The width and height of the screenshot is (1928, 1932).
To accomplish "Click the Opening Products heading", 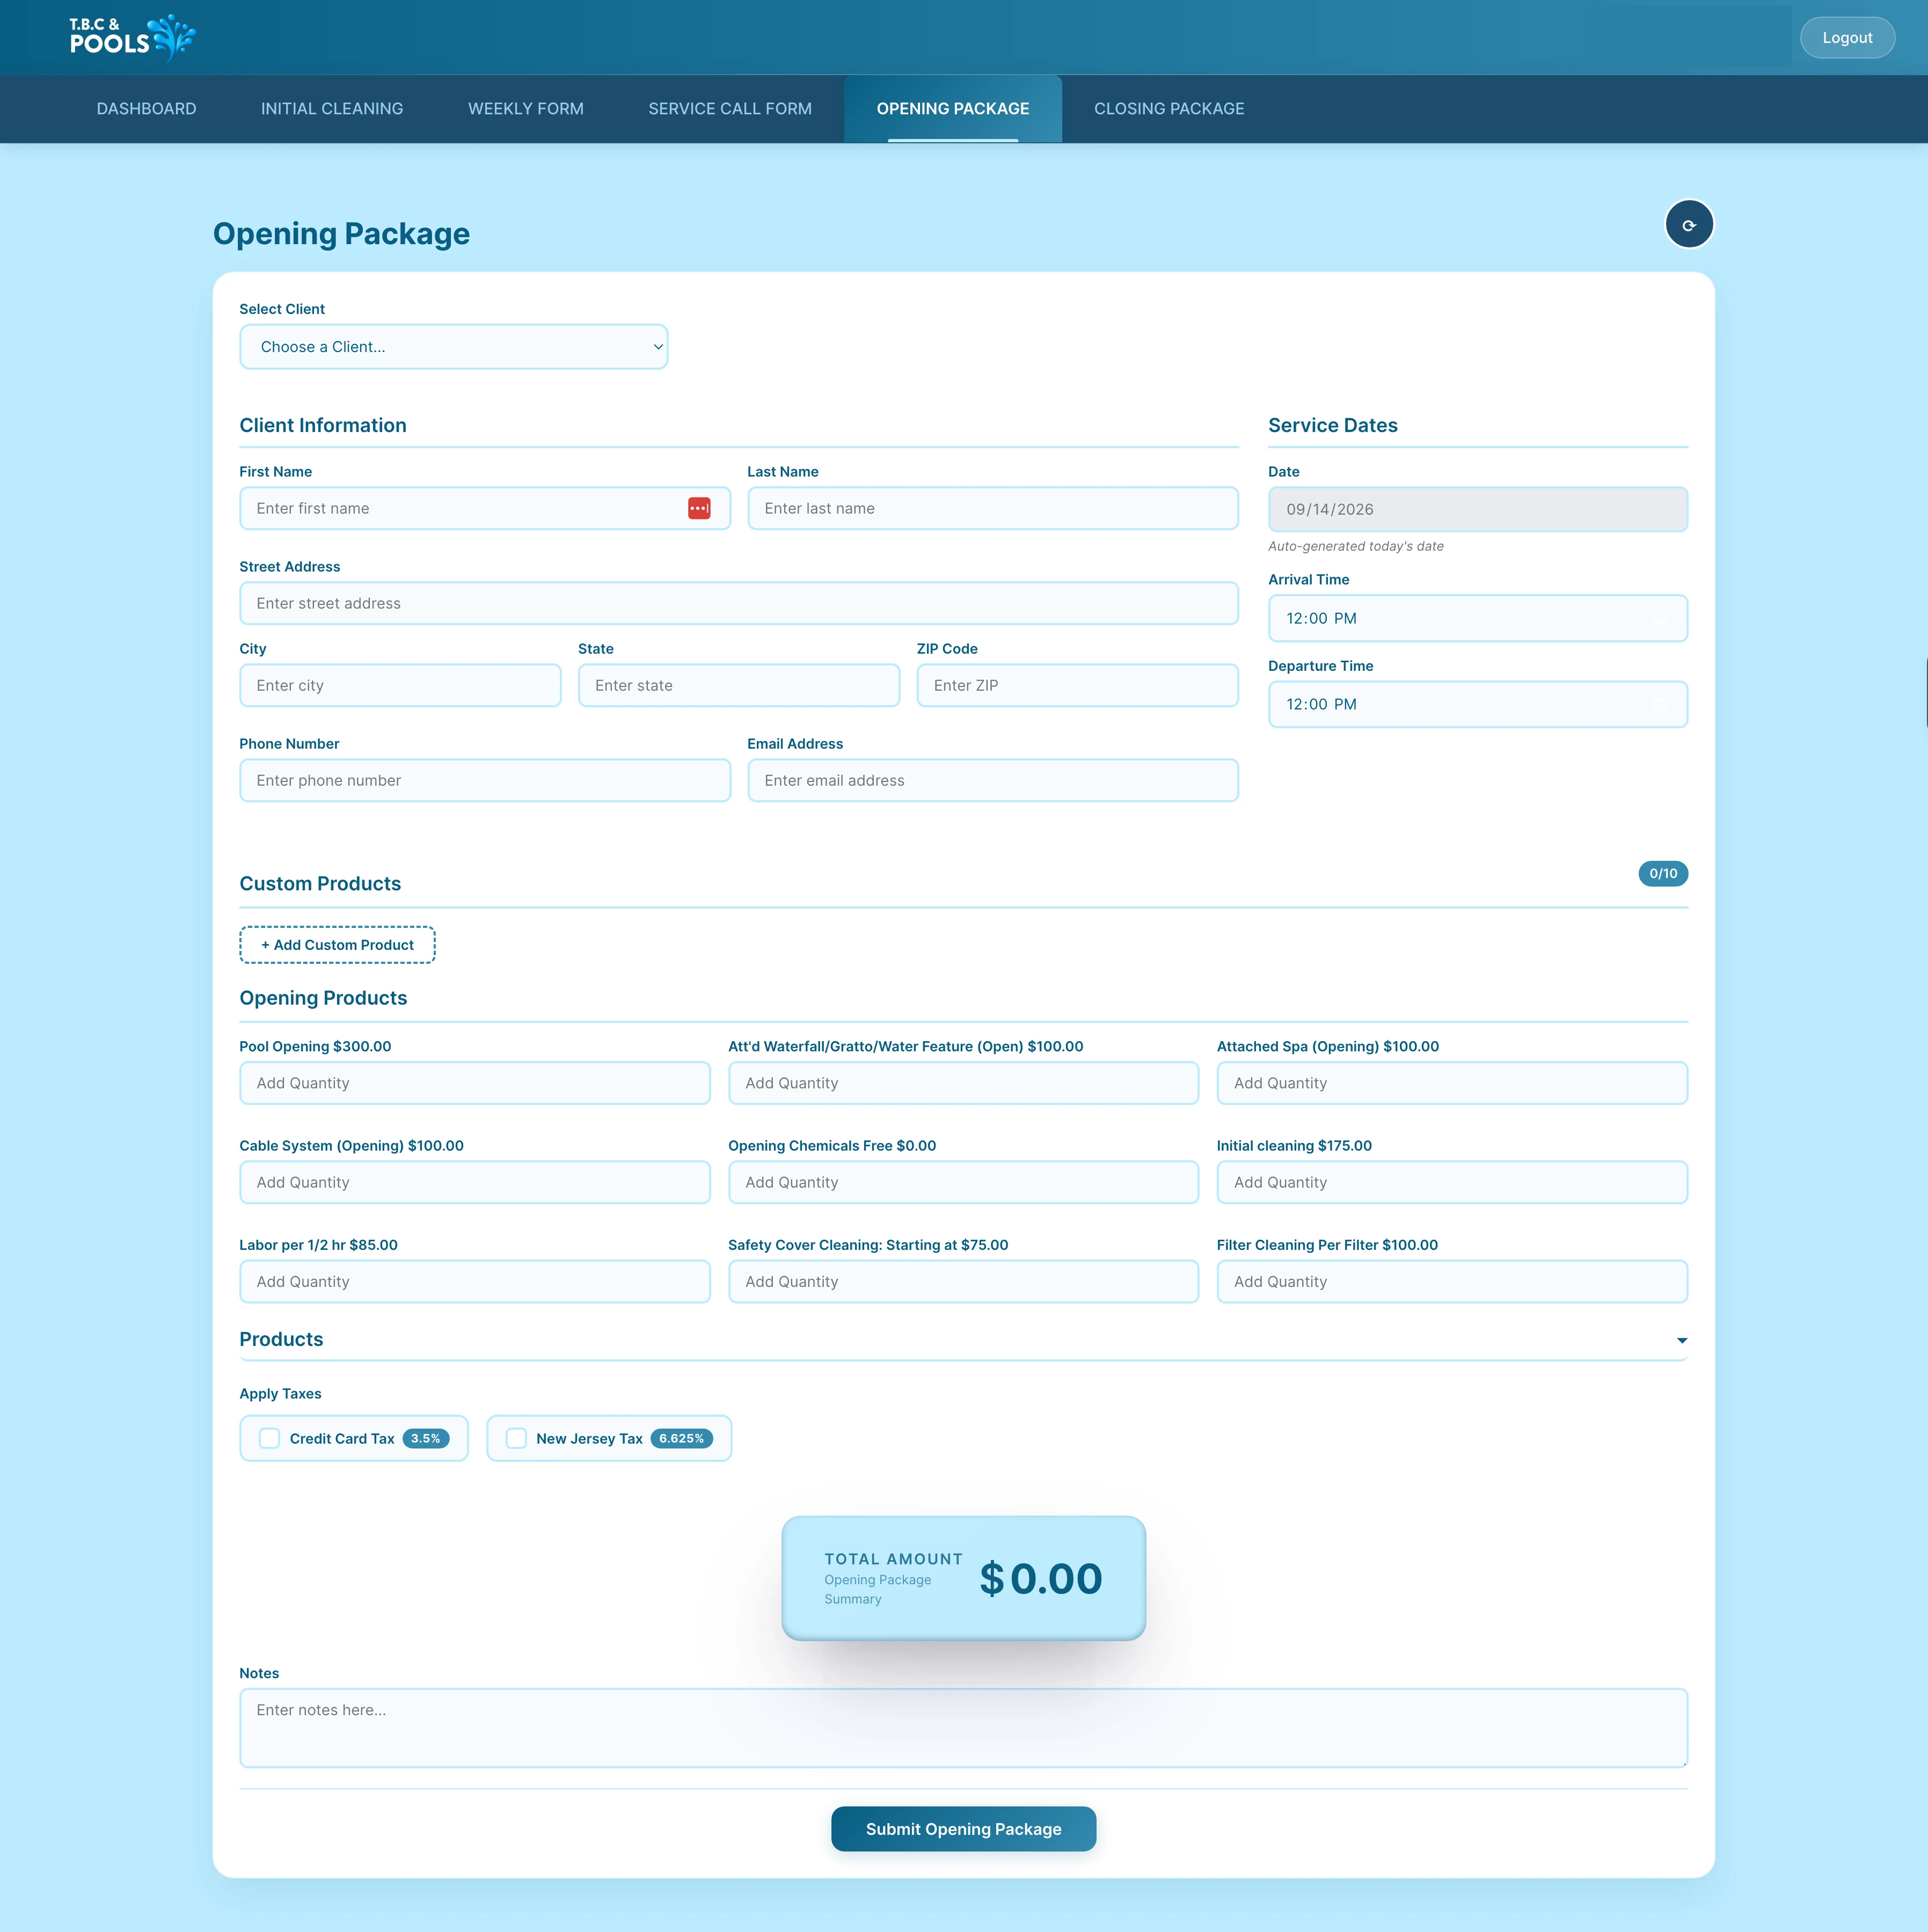I will coord(323,998).
